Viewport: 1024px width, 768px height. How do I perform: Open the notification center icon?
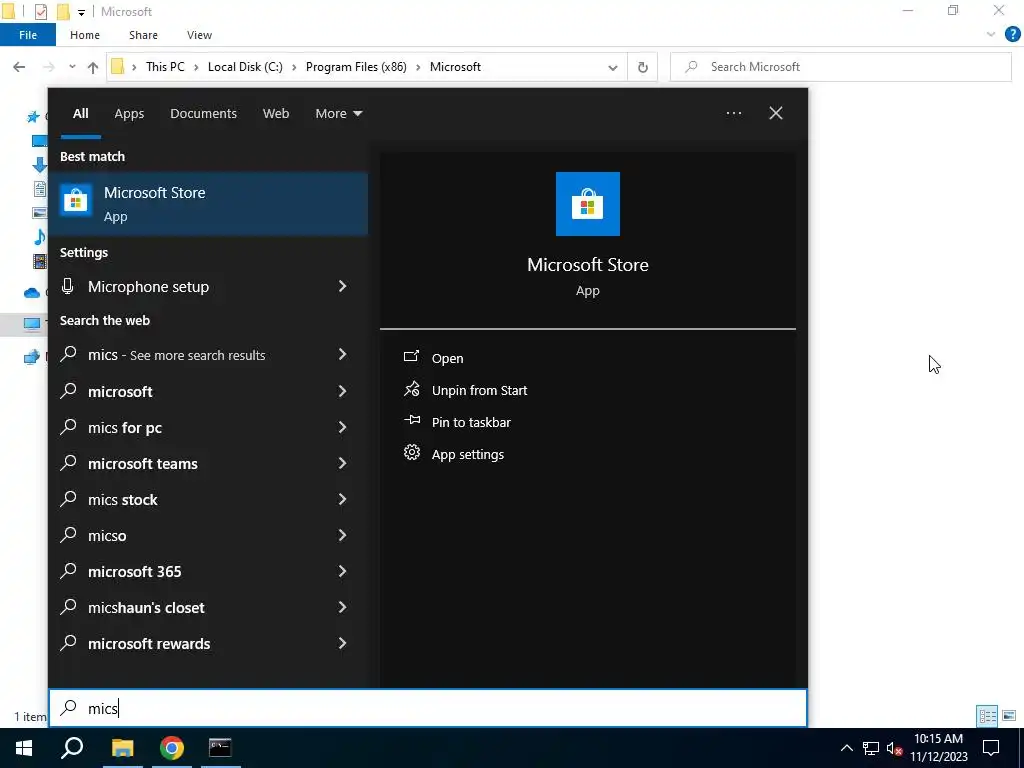coord(991,748)
